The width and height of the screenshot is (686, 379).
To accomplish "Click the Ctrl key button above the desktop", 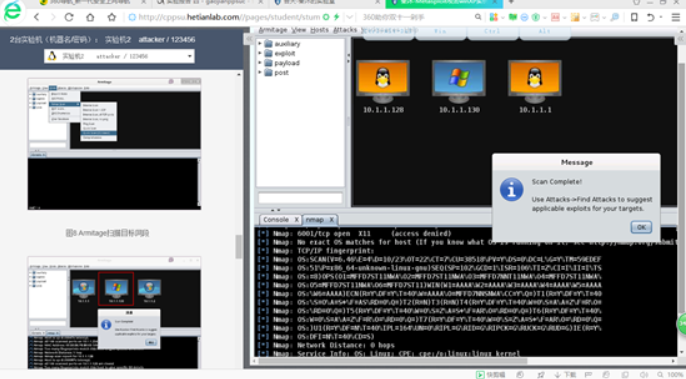I will coord(492,32).
